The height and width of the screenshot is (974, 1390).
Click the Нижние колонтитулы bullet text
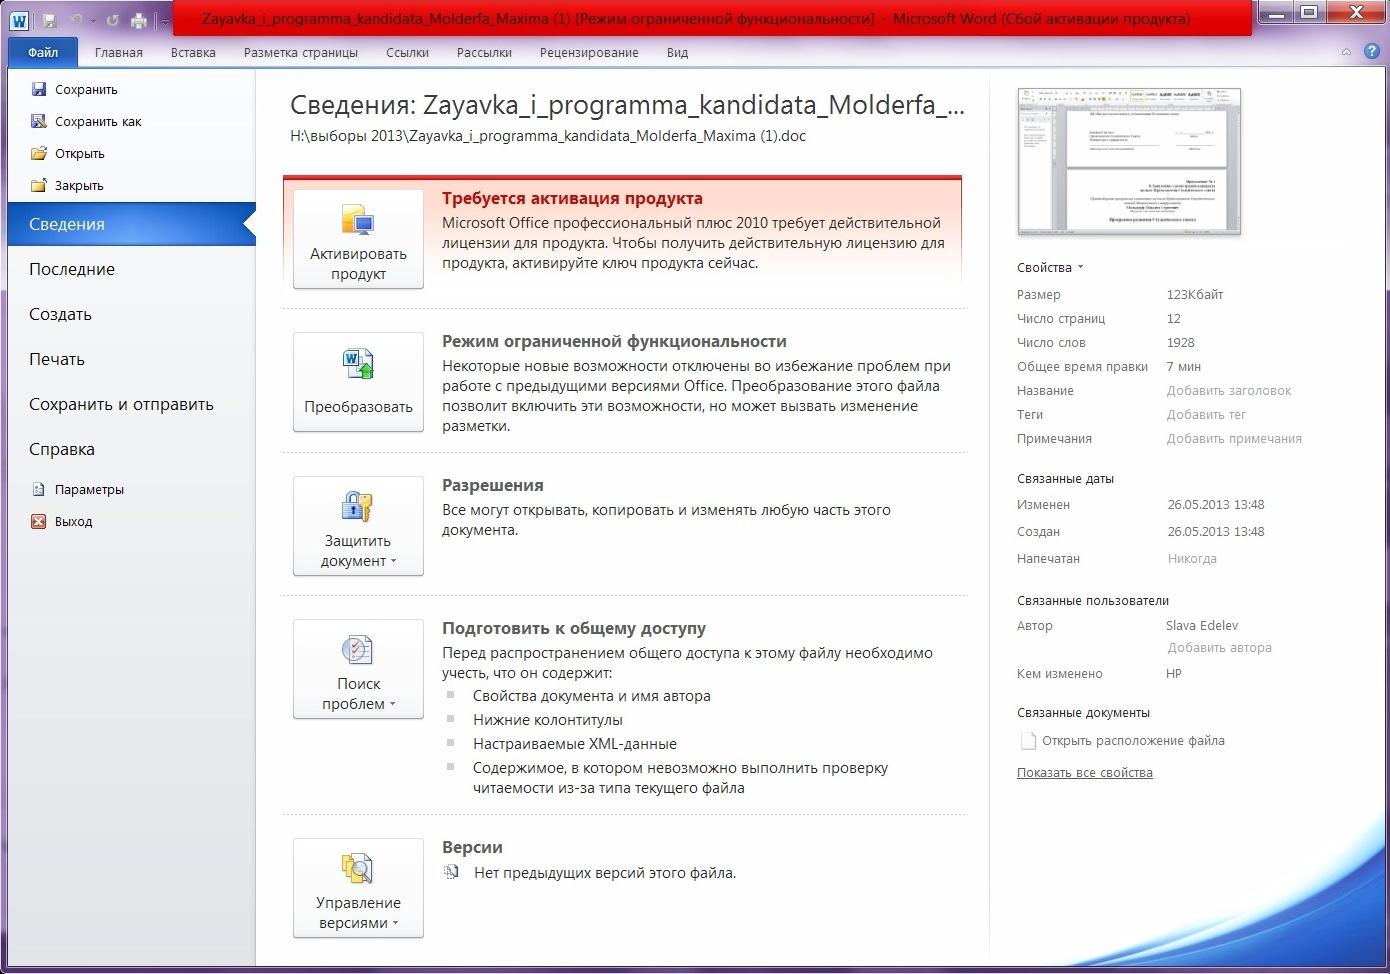point(547,720)
